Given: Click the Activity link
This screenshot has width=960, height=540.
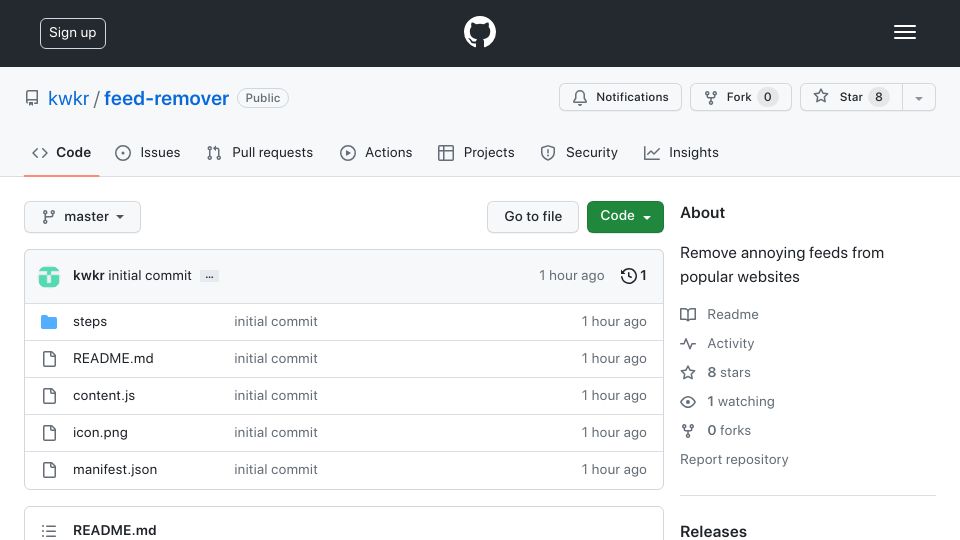Looking at the screenshot, I should [730, 343].
